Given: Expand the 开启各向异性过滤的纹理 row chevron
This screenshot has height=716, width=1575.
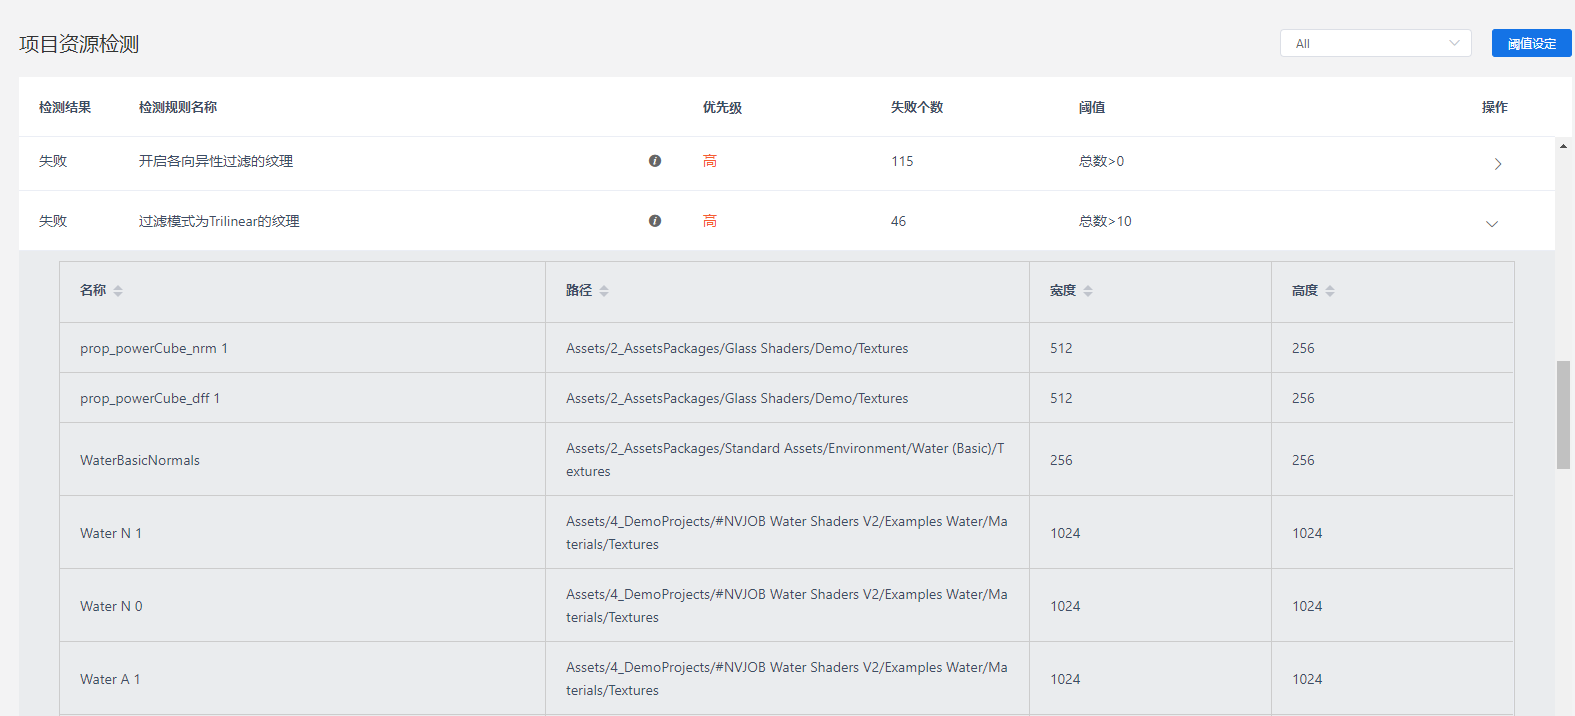Looking at the screenshot, I should pyautogui.click(x=1497, y=164).
